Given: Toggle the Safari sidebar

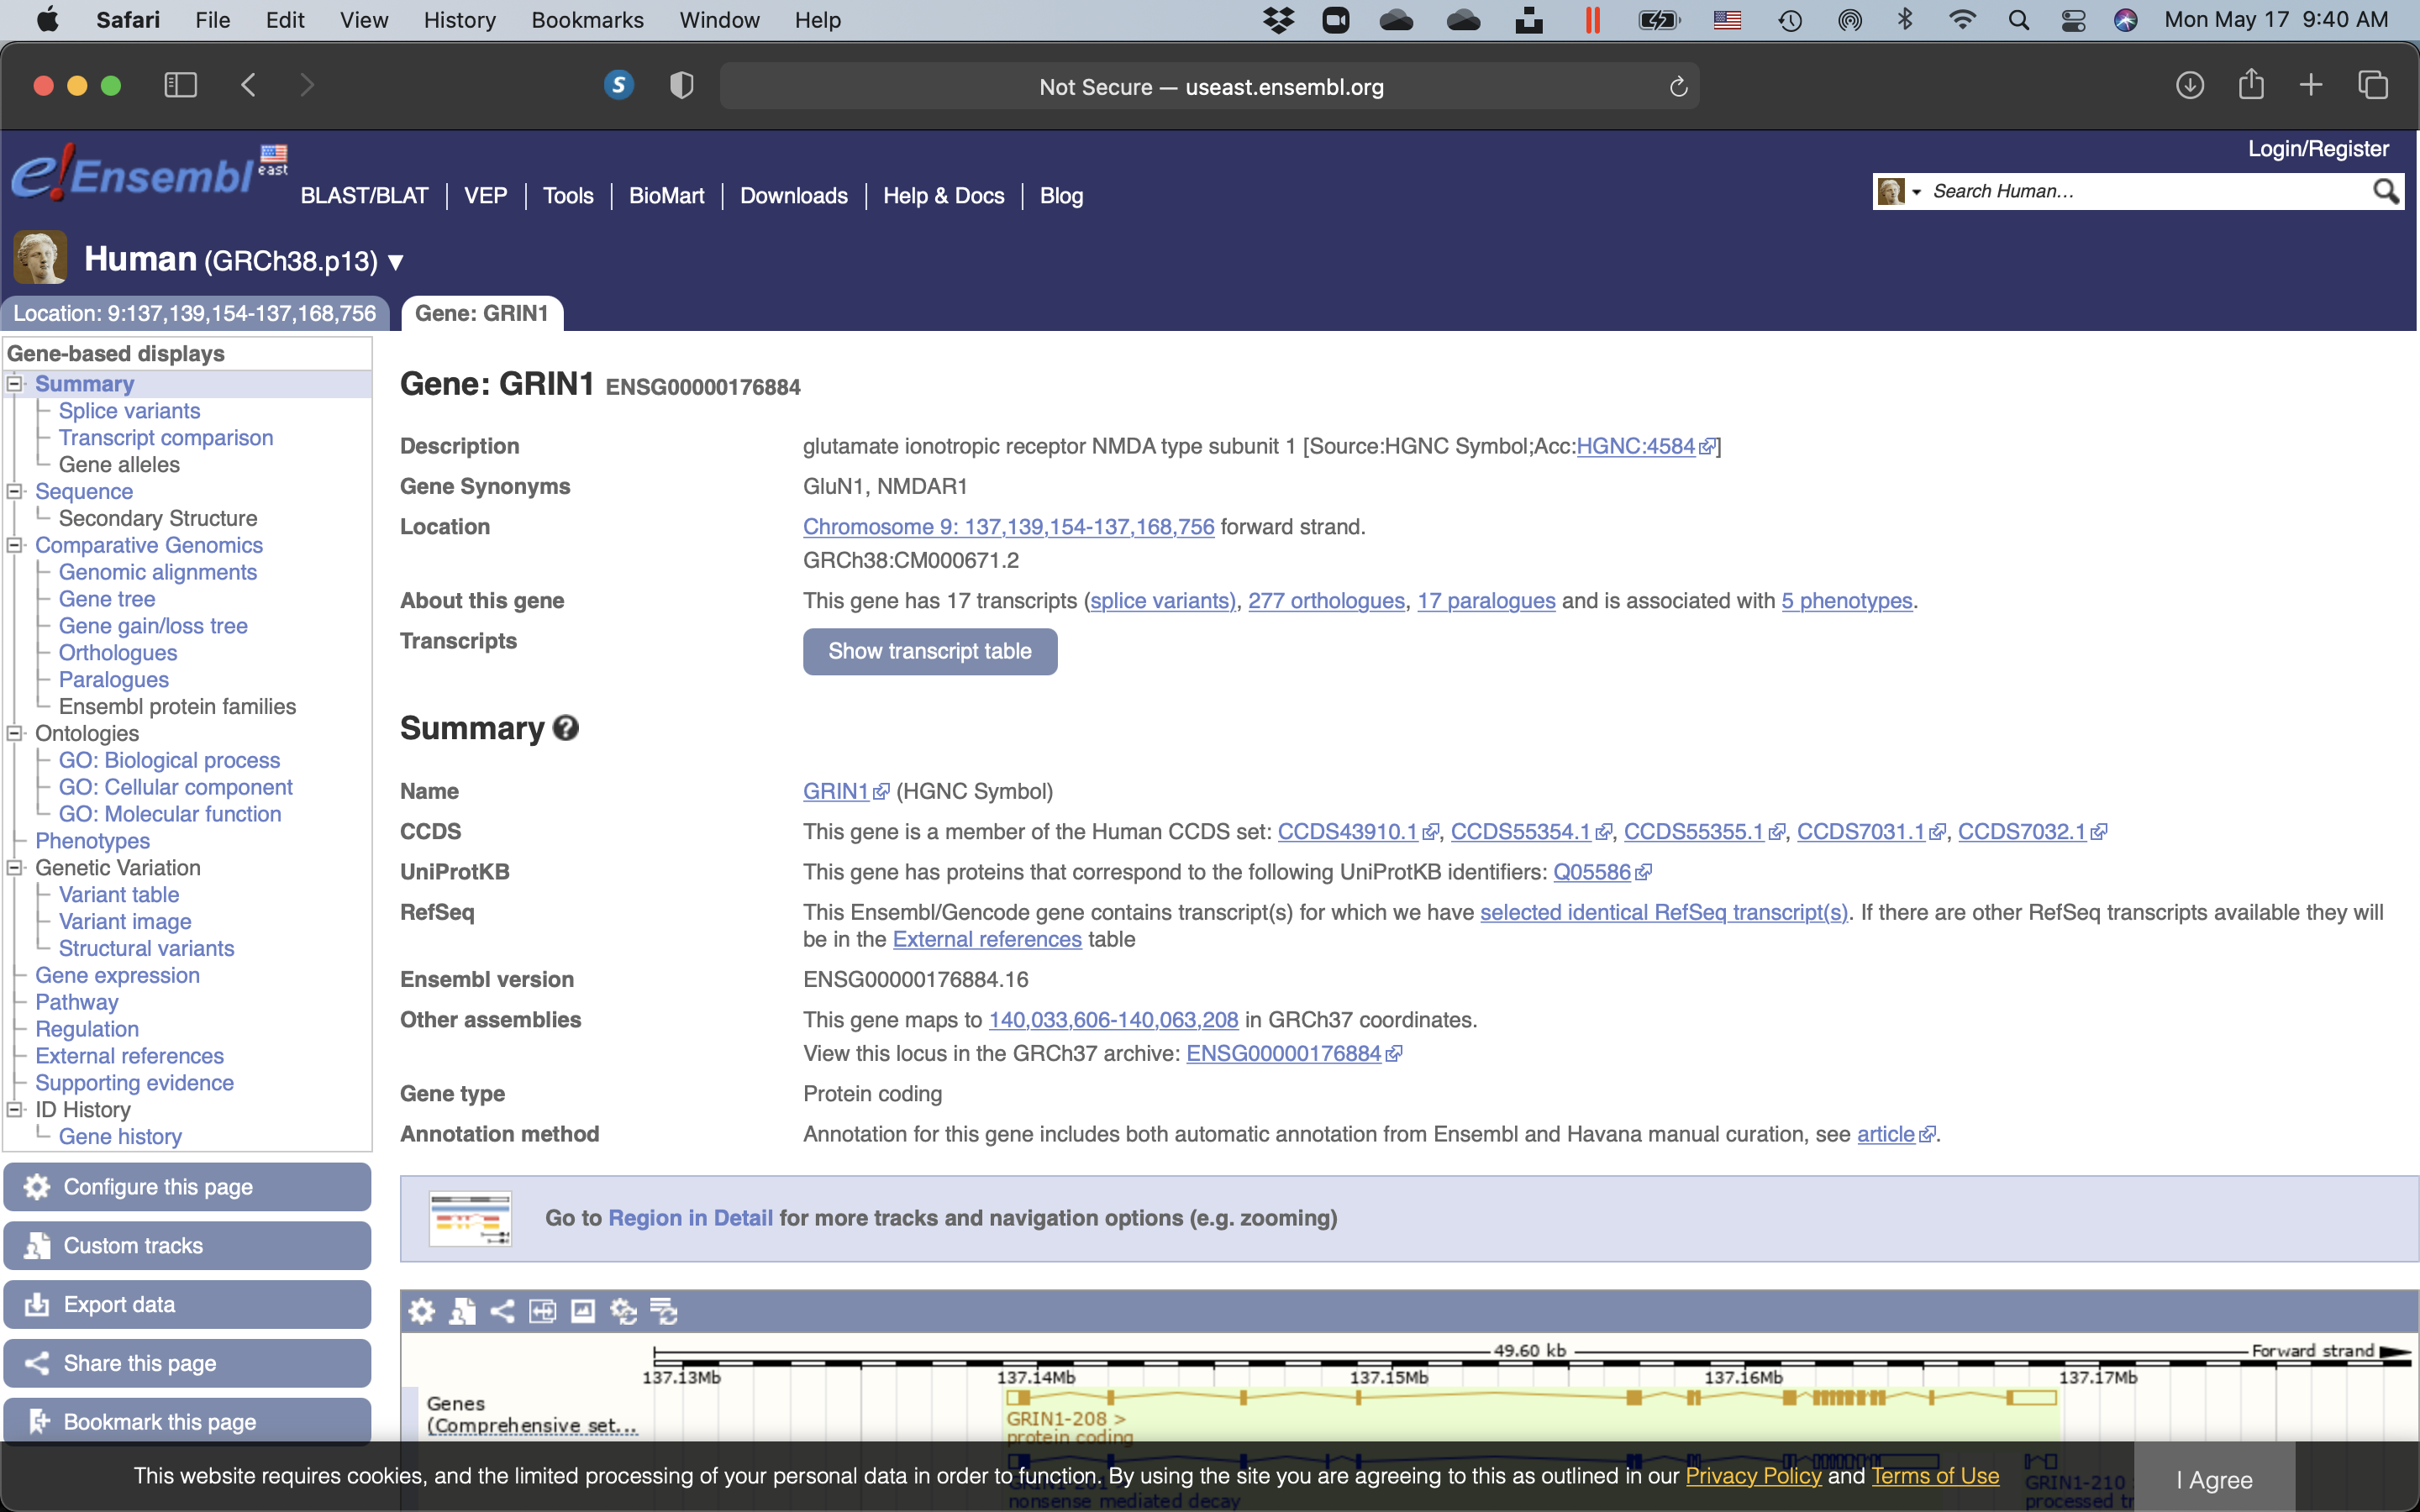Looking at the screenshot, I should (x=180, y=85).
